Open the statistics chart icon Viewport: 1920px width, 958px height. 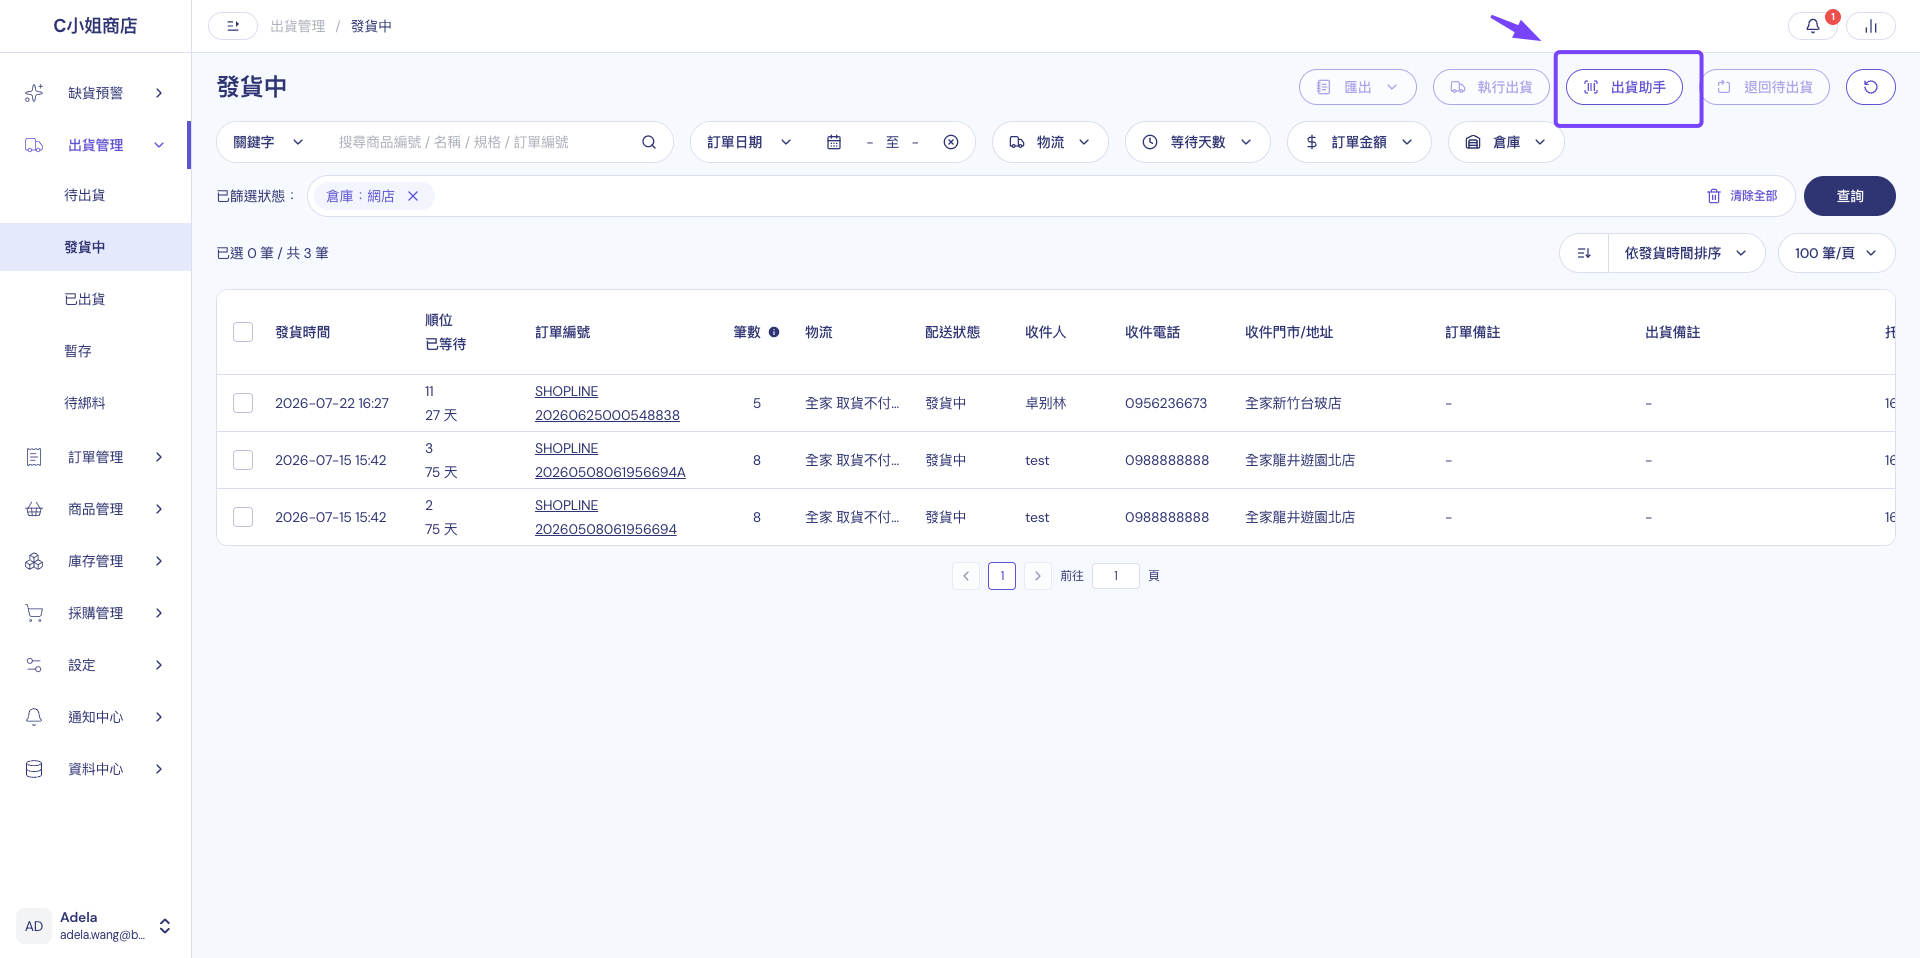1870,26
